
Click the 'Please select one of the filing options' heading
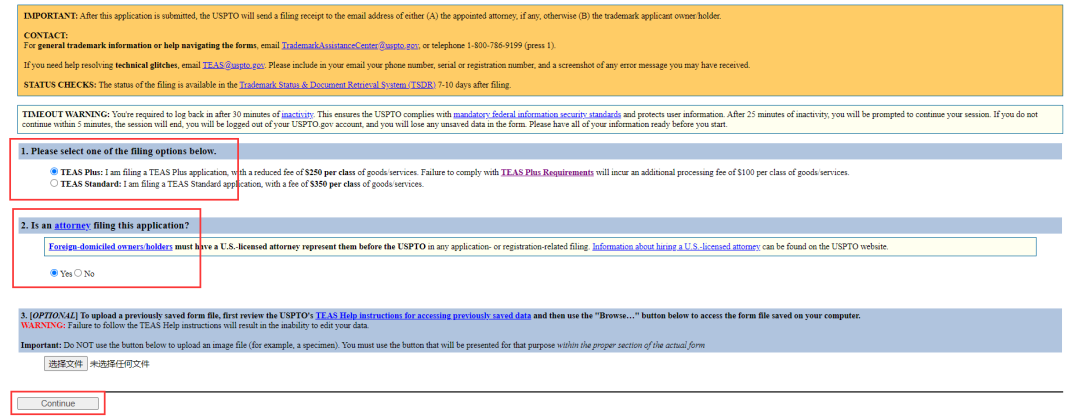pos(118,151)
